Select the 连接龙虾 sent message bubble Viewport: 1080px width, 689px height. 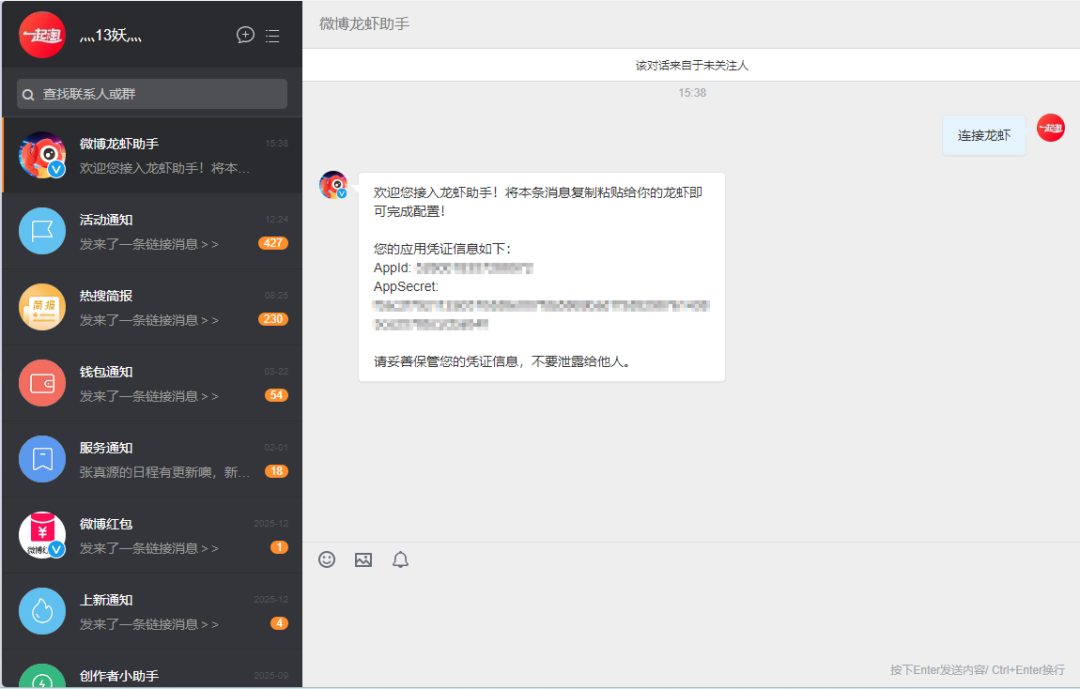(984, 133)
